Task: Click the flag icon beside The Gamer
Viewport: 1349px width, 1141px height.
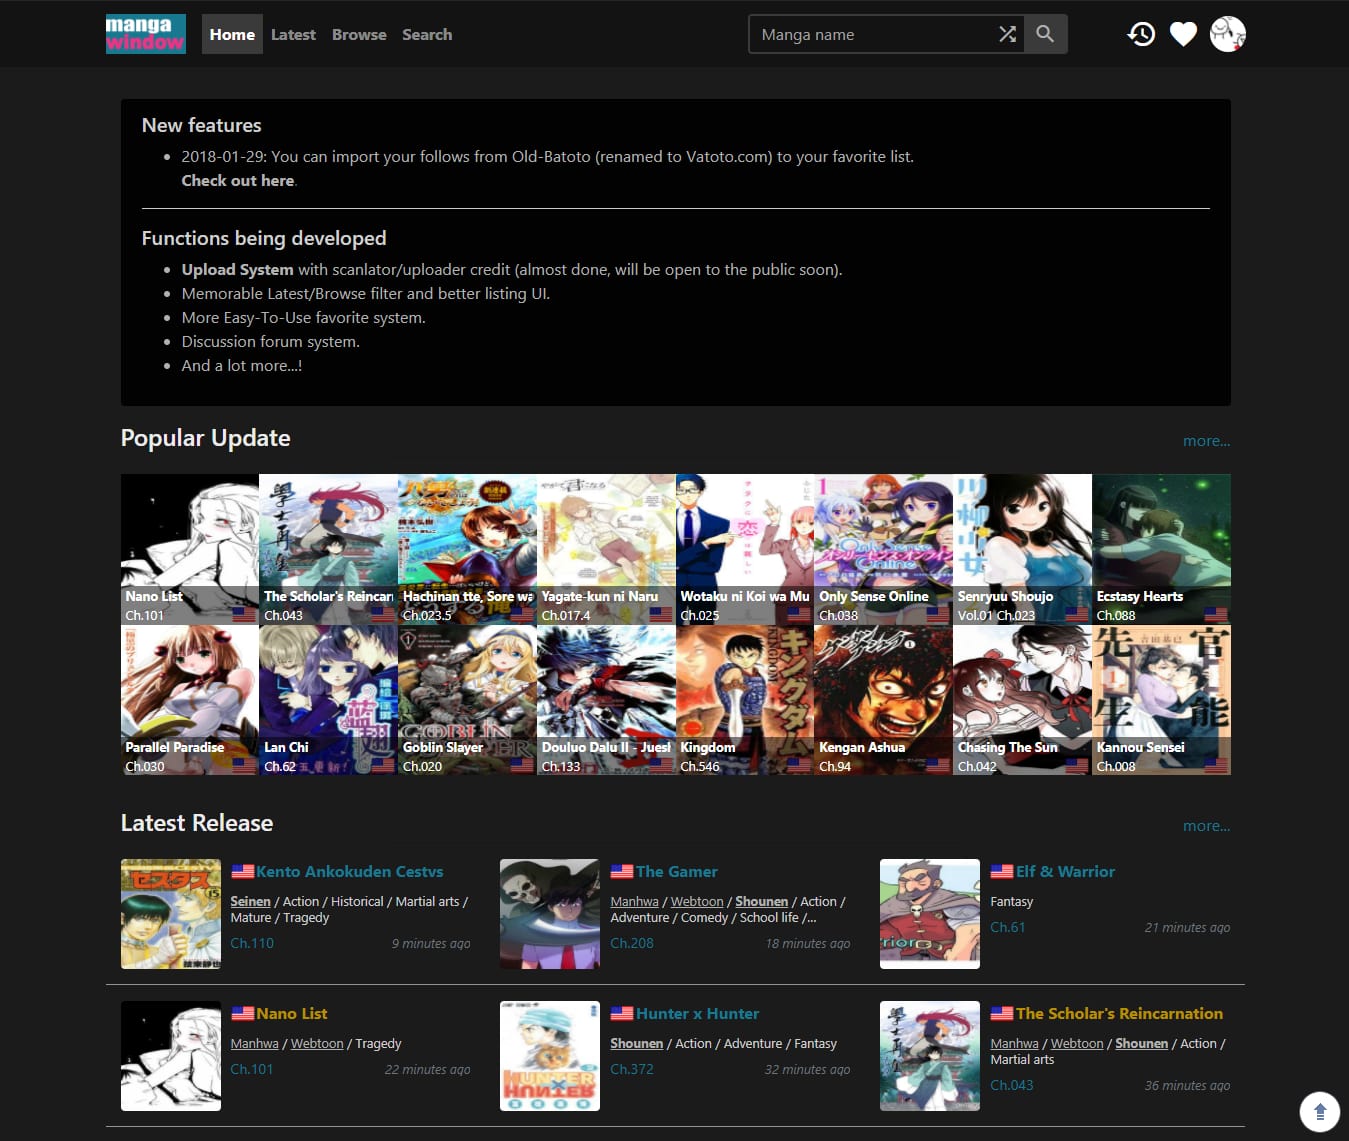Action: [x=622, y=872]
